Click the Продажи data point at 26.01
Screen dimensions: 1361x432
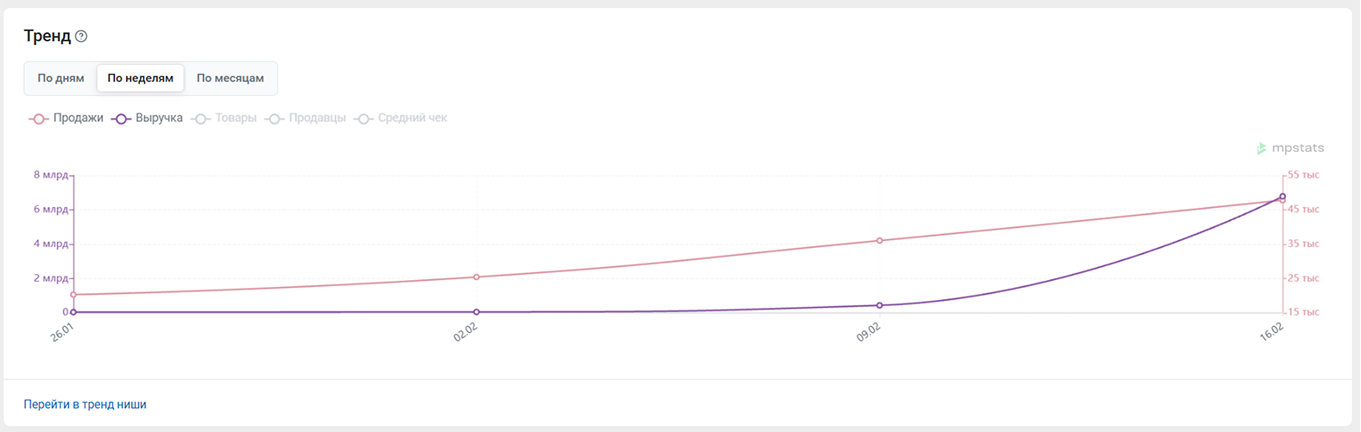tap(74, 295)
